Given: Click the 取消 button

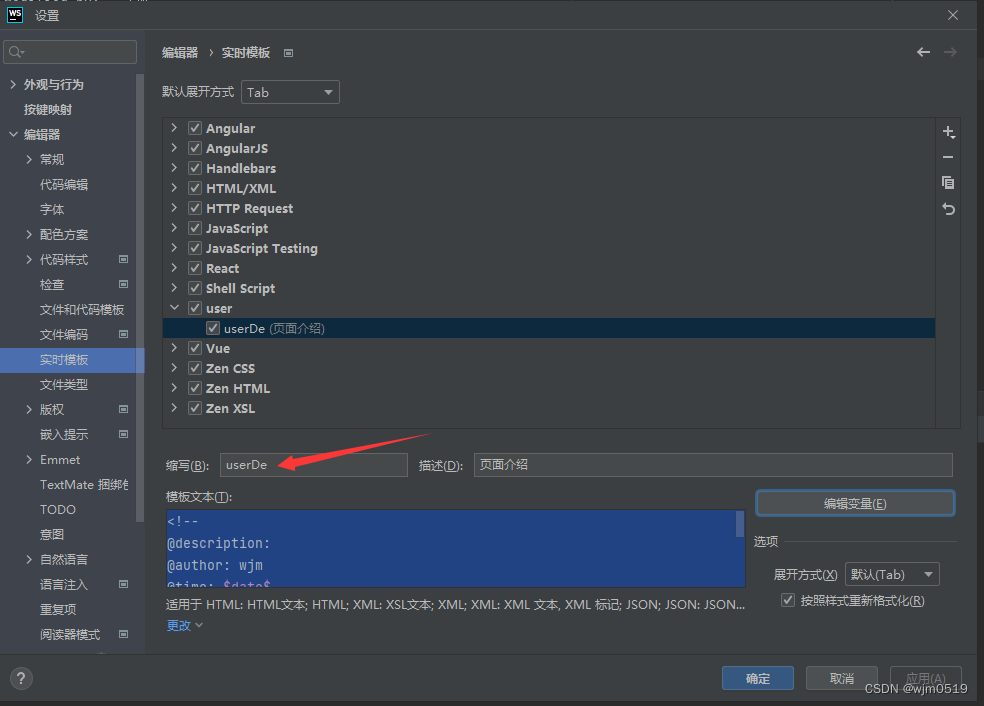Looking at the screenshot, I should coord(842,678).
